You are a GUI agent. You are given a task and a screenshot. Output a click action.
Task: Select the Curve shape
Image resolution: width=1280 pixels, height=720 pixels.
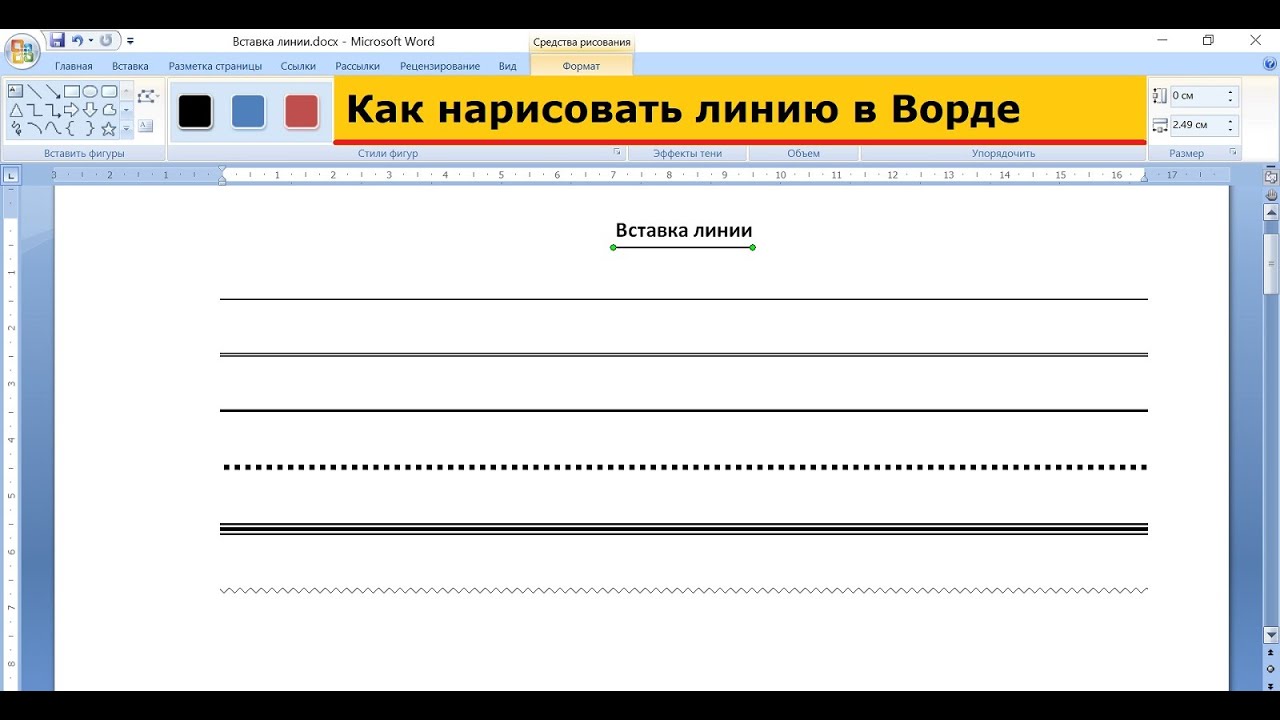(53, 129)
